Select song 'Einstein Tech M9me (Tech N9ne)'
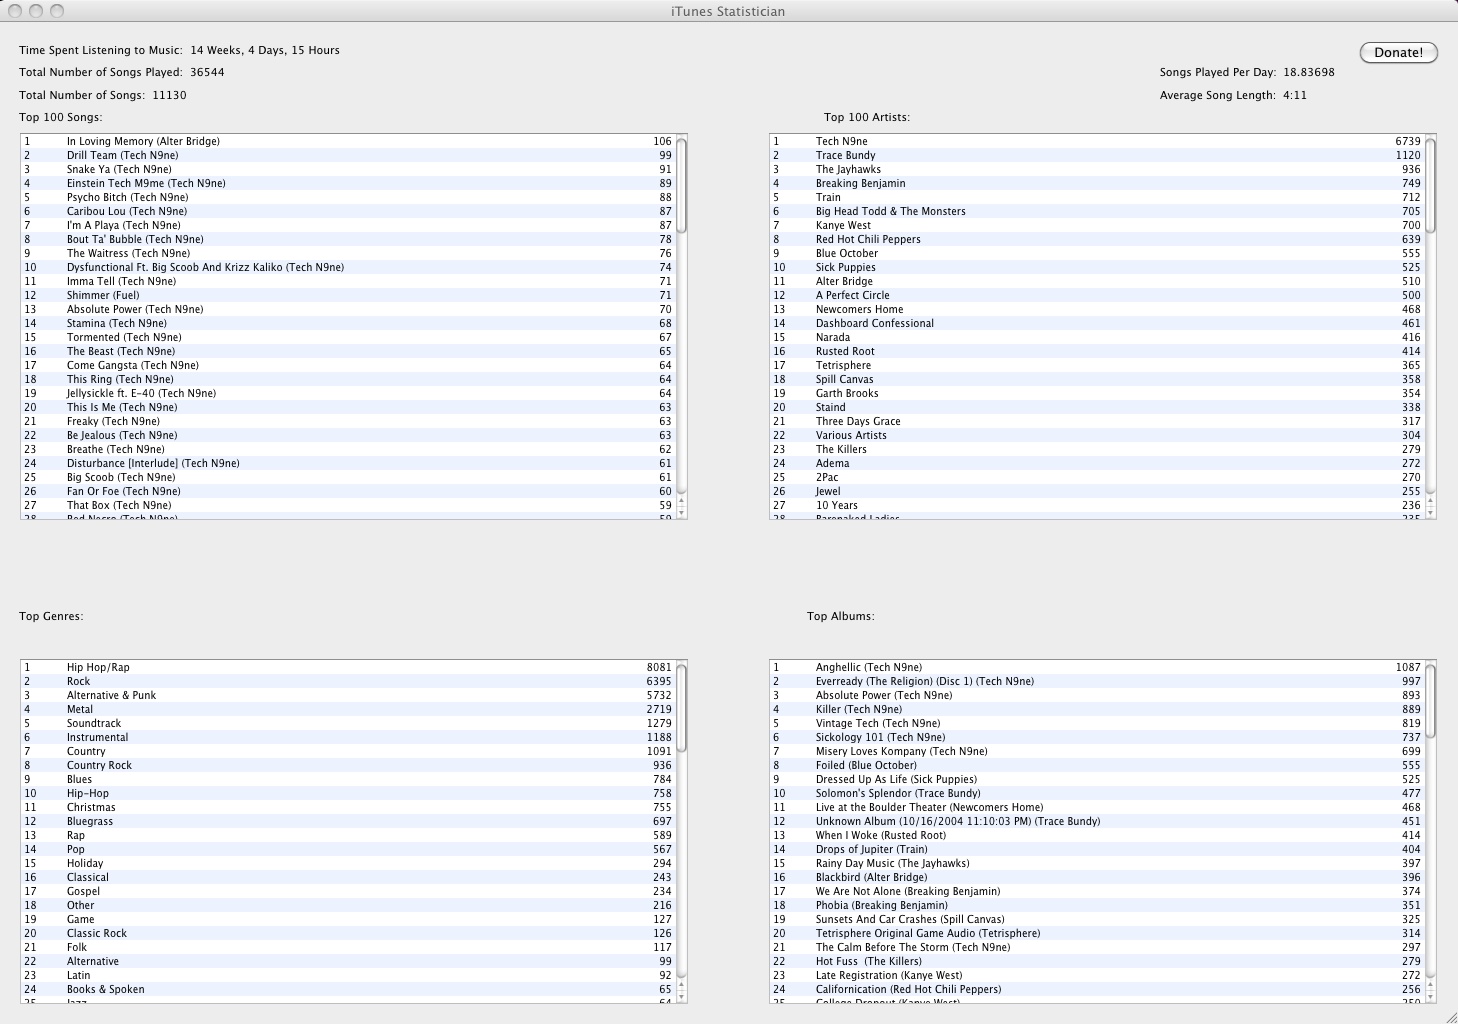 click(x=348, y=183)
